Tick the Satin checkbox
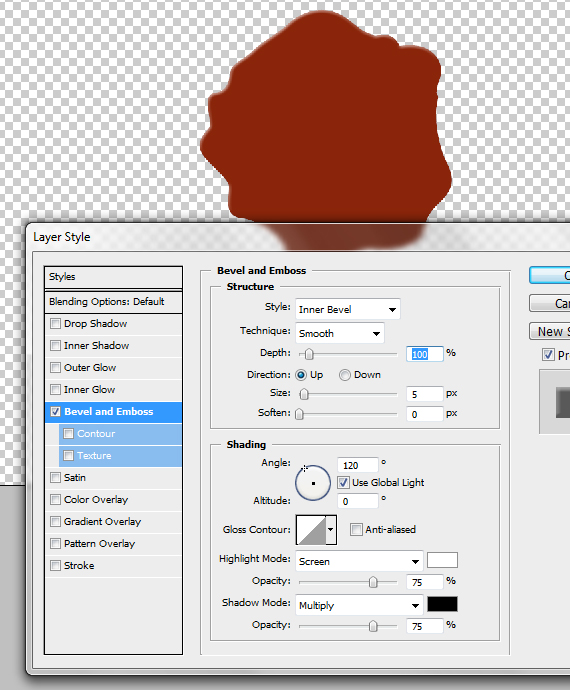Viewport: 570px width, 690px height. [55, 478]
